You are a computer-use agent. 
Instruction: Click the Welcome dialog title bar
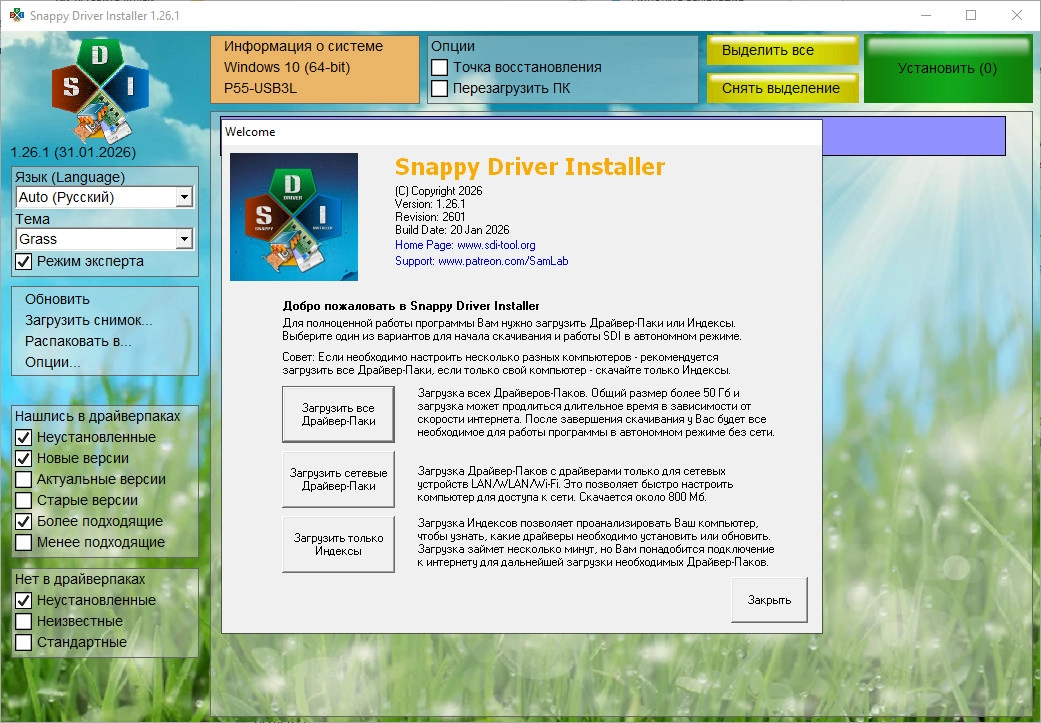click(x=521, y=131)
